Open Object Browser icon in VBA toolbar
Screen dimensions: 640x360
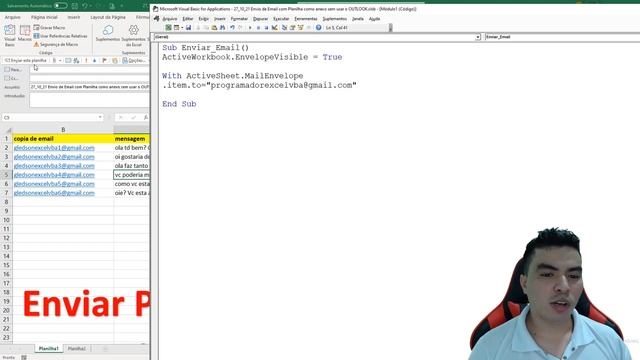(x=301, y=28)
